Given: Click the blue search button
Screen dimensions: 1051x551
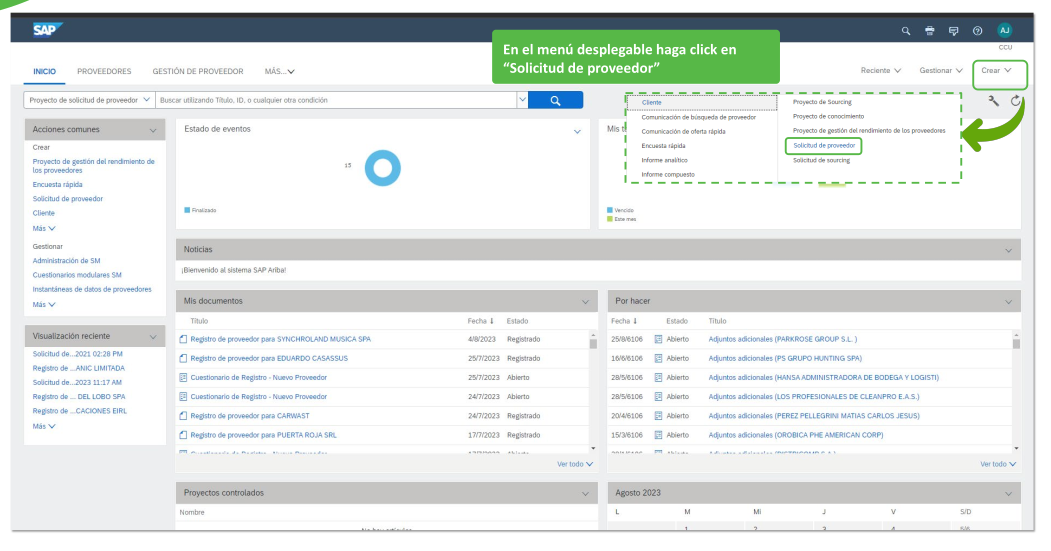Looking at the screenshot, I should point(555,101).
